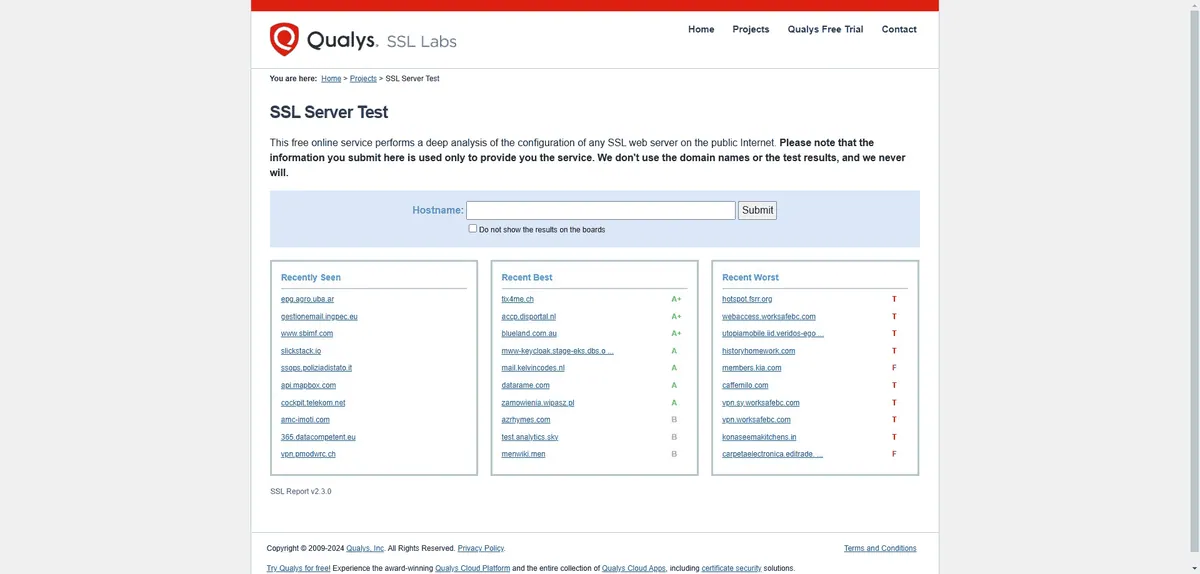Click the Qualys SSL Labs logo
The height and width of the screenshot is (574, 1200).
tap(363, 40)
